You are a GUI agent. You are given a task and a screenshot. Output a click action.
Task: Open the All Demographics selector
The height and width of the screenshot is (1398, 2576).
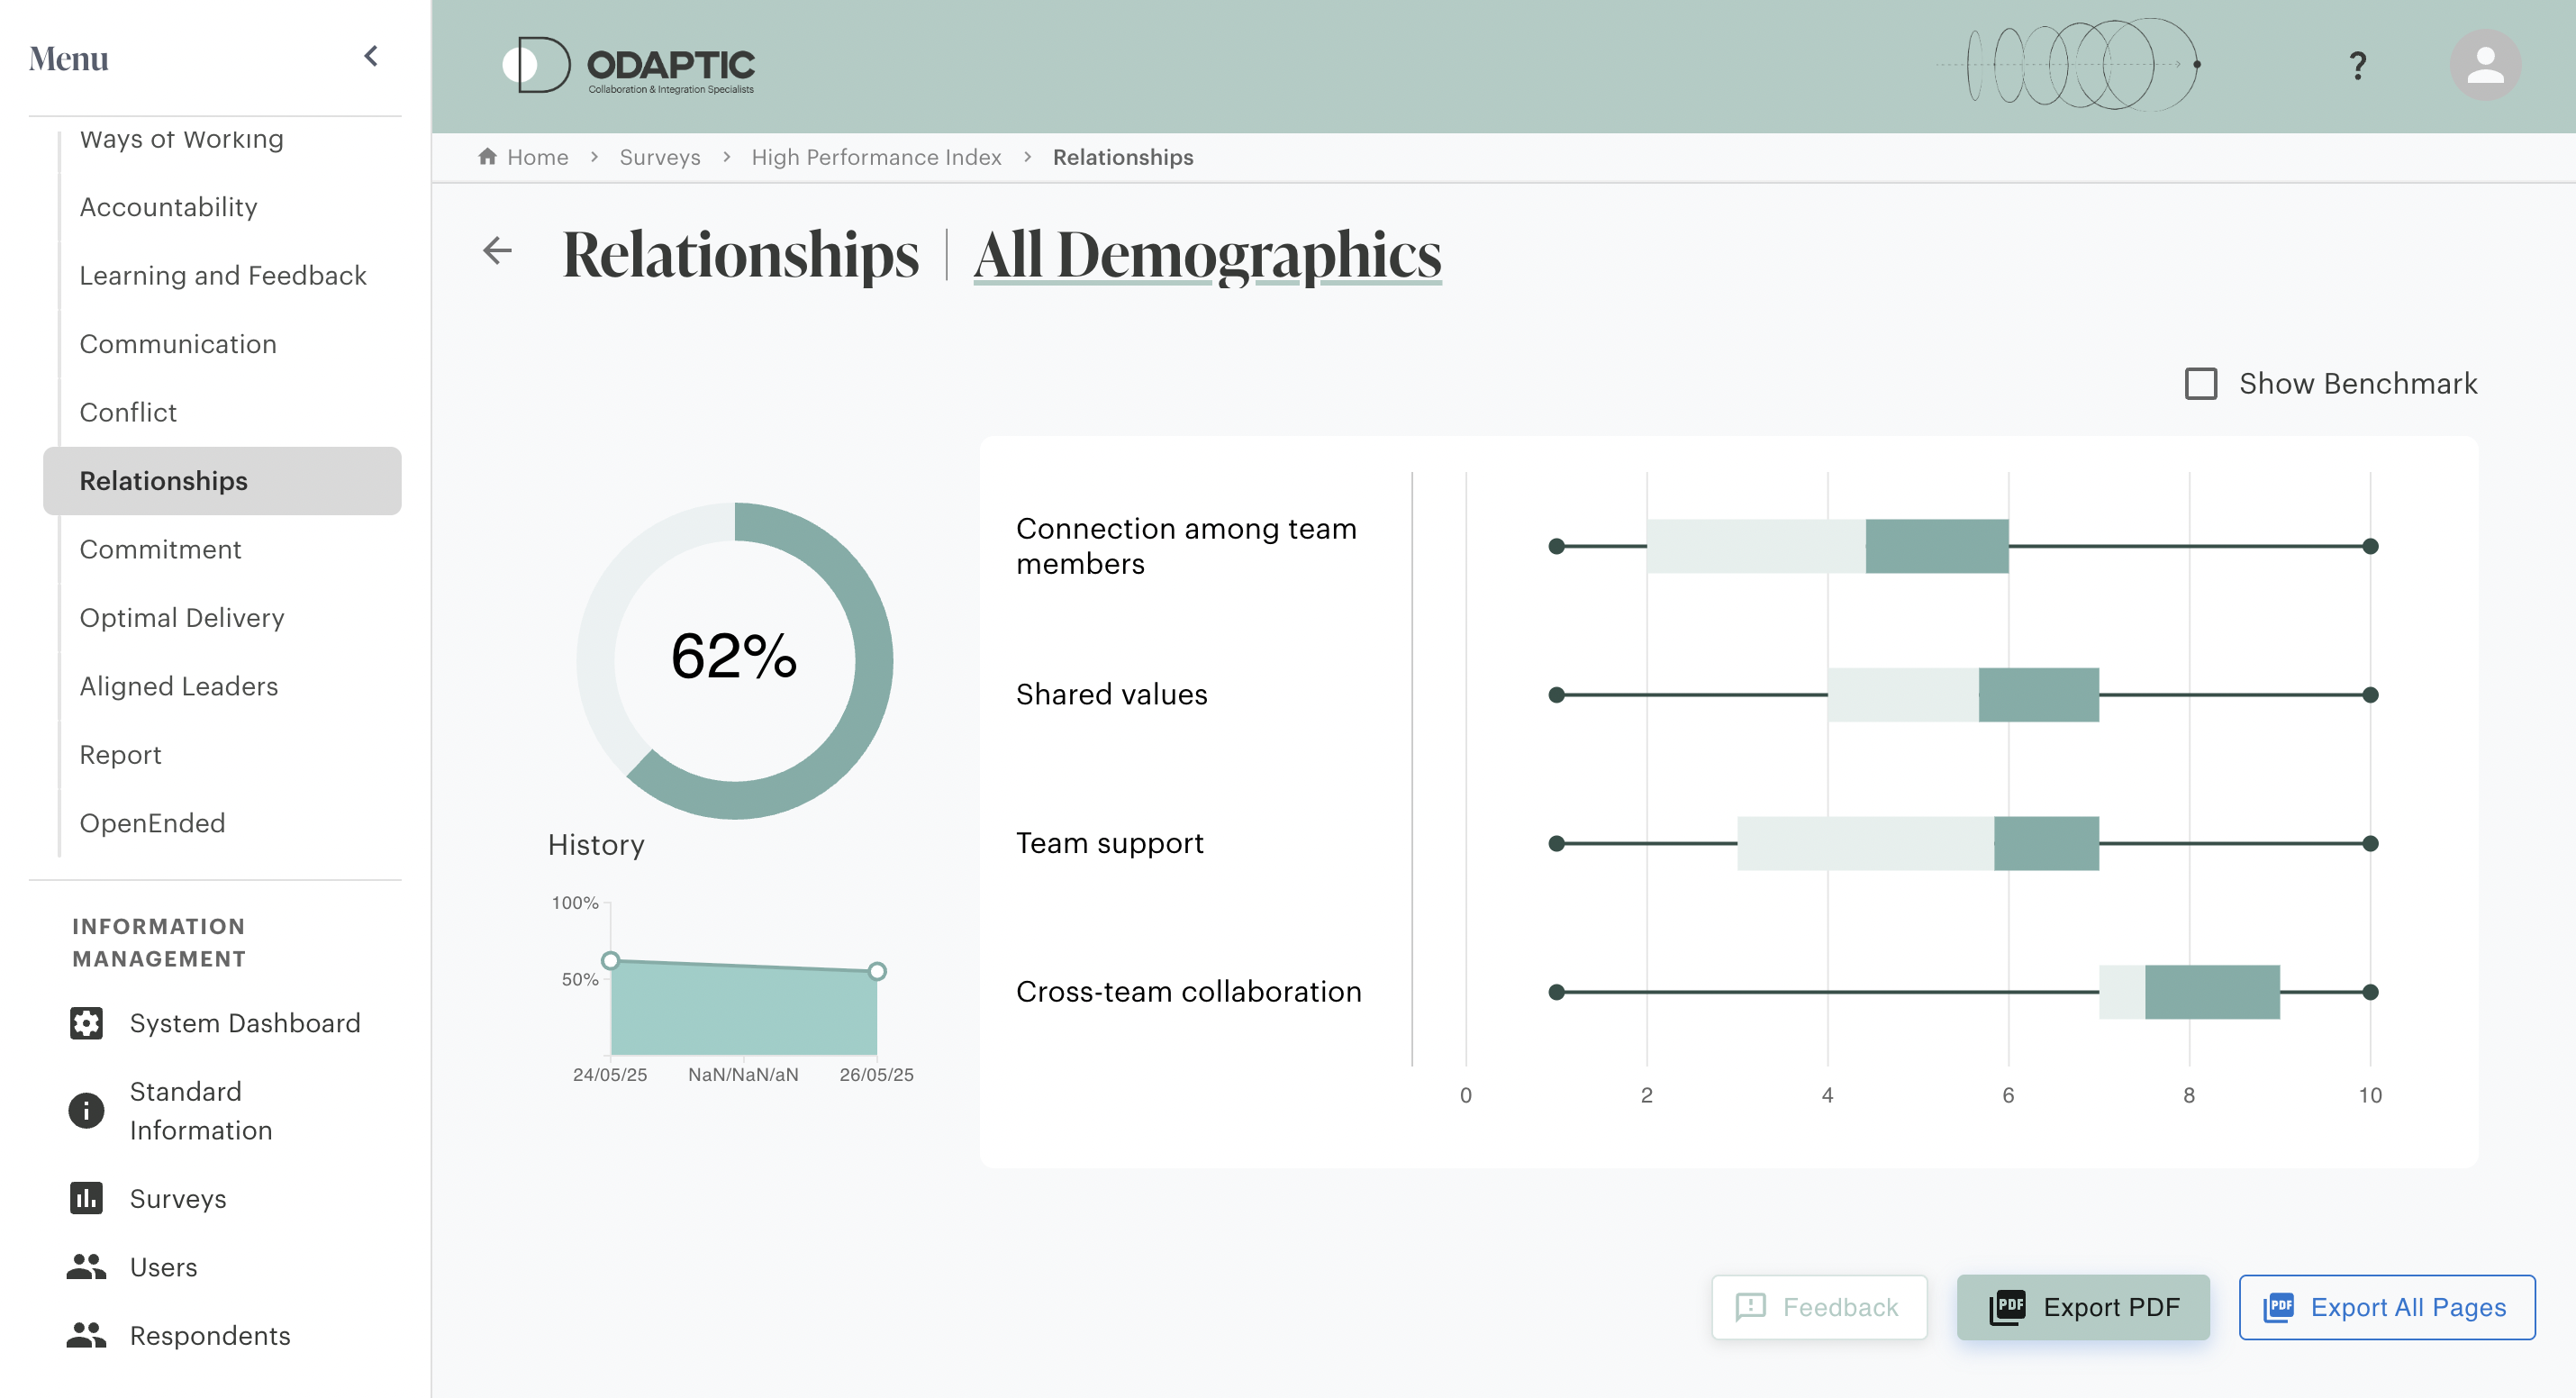pos(1207,254)
